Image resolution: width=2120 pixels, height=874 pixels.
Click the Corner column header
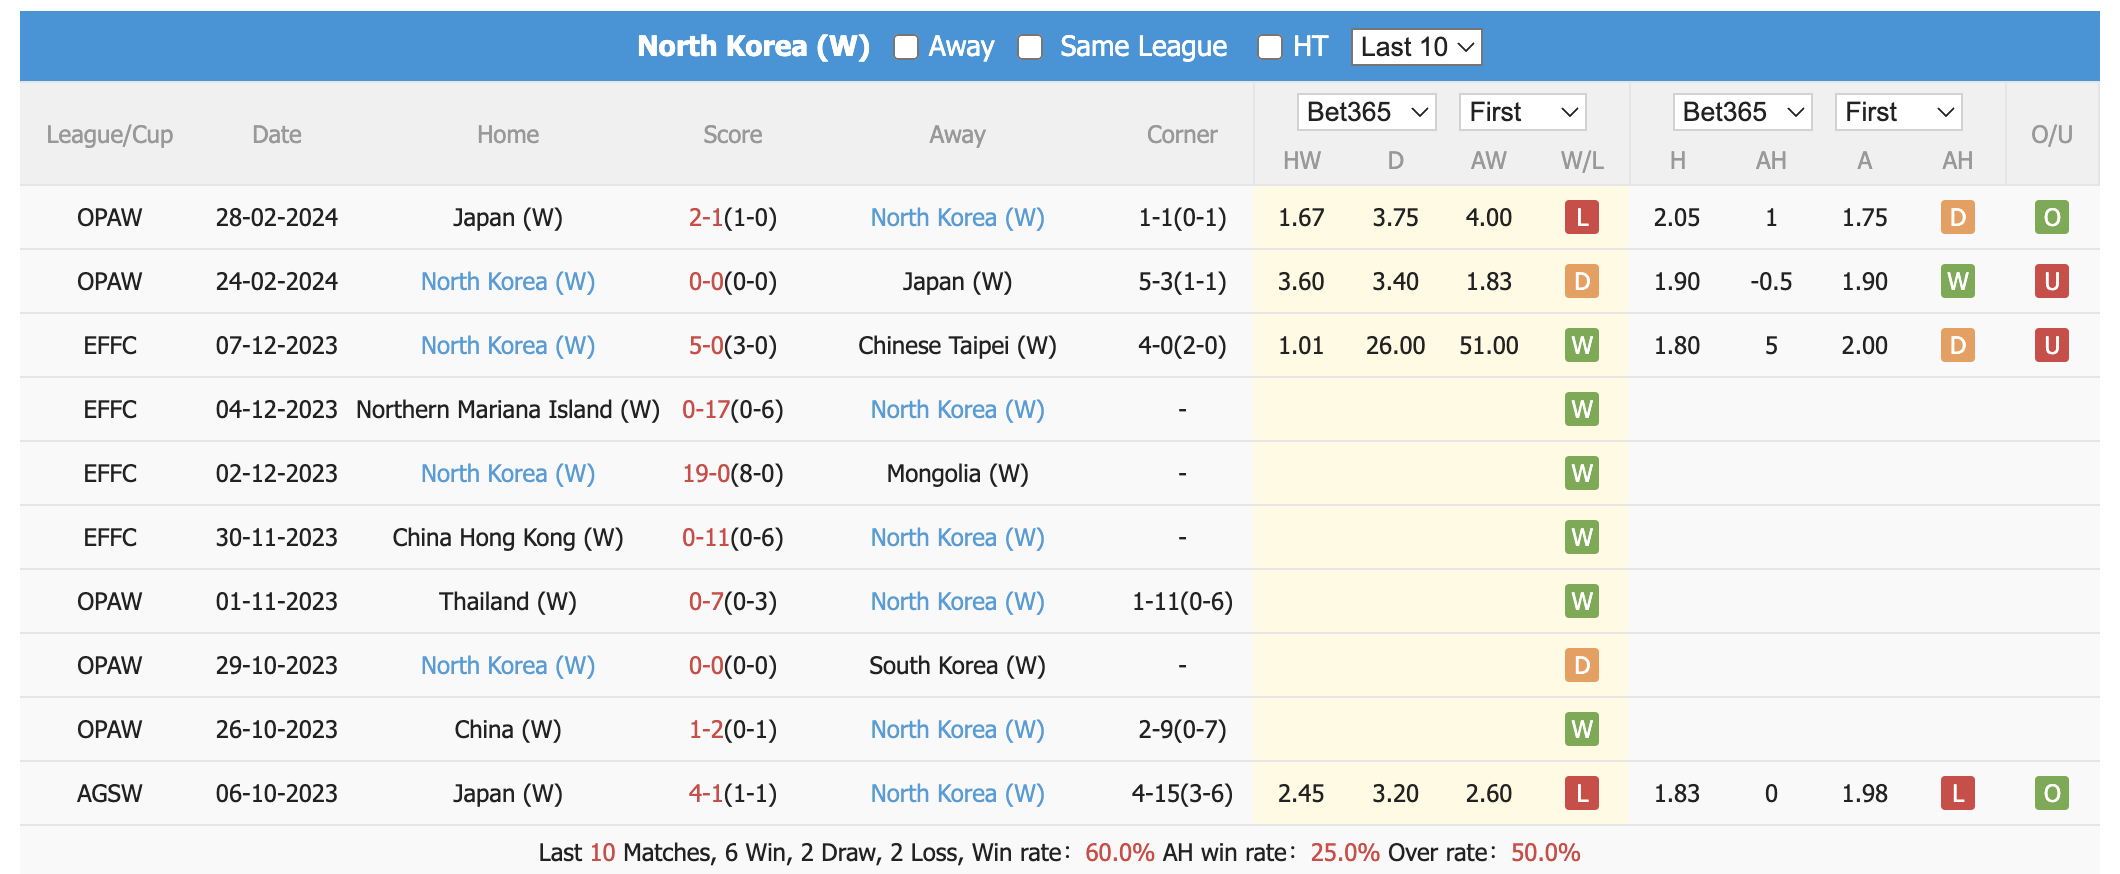1182,134
